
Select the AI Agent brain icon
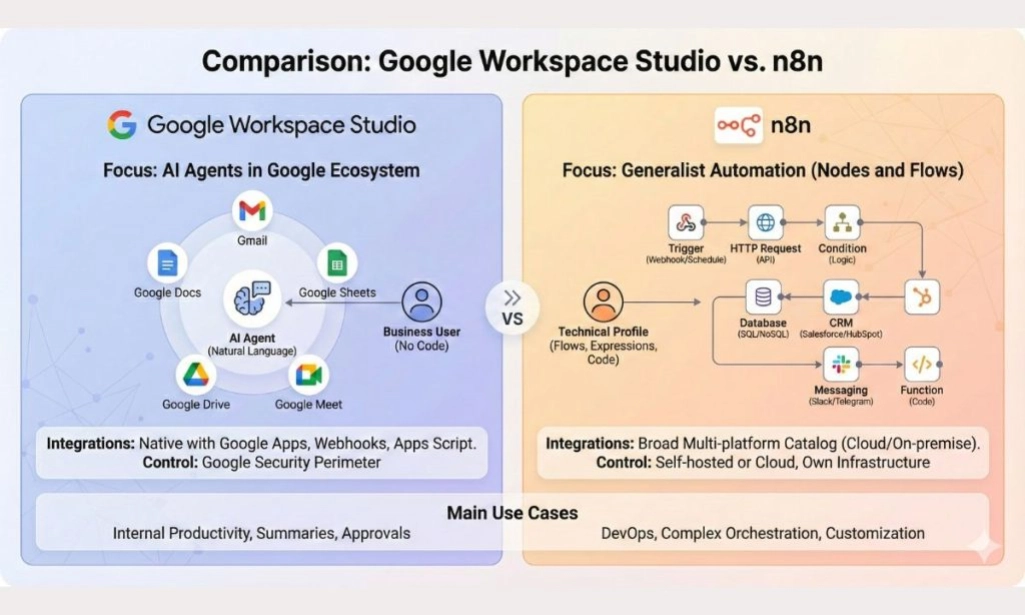252,299
